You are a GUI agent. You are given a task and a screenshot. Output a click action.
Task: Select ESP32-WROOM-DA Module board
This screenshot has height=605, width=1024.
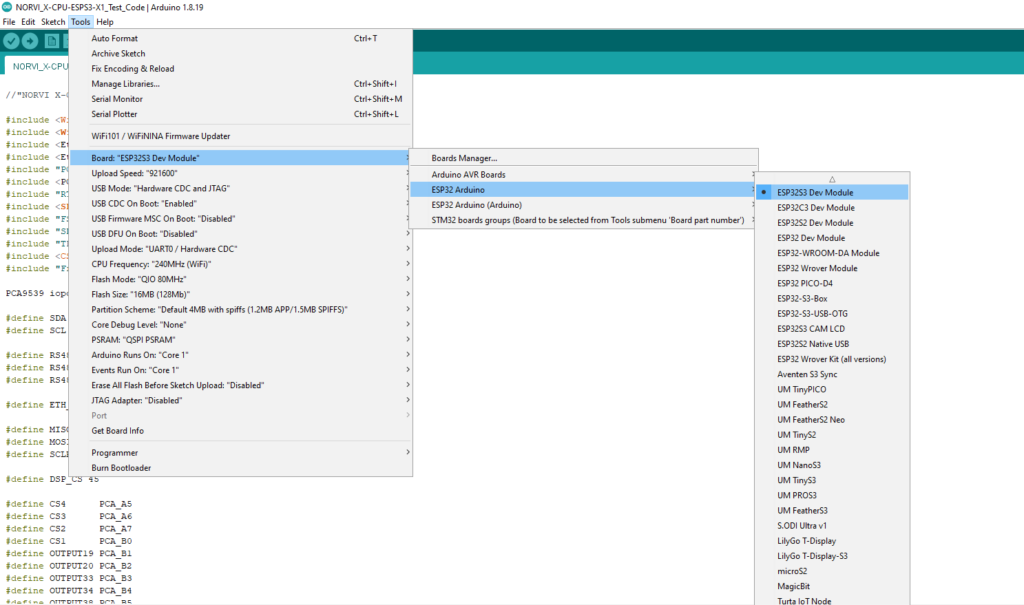click(832, 253)
